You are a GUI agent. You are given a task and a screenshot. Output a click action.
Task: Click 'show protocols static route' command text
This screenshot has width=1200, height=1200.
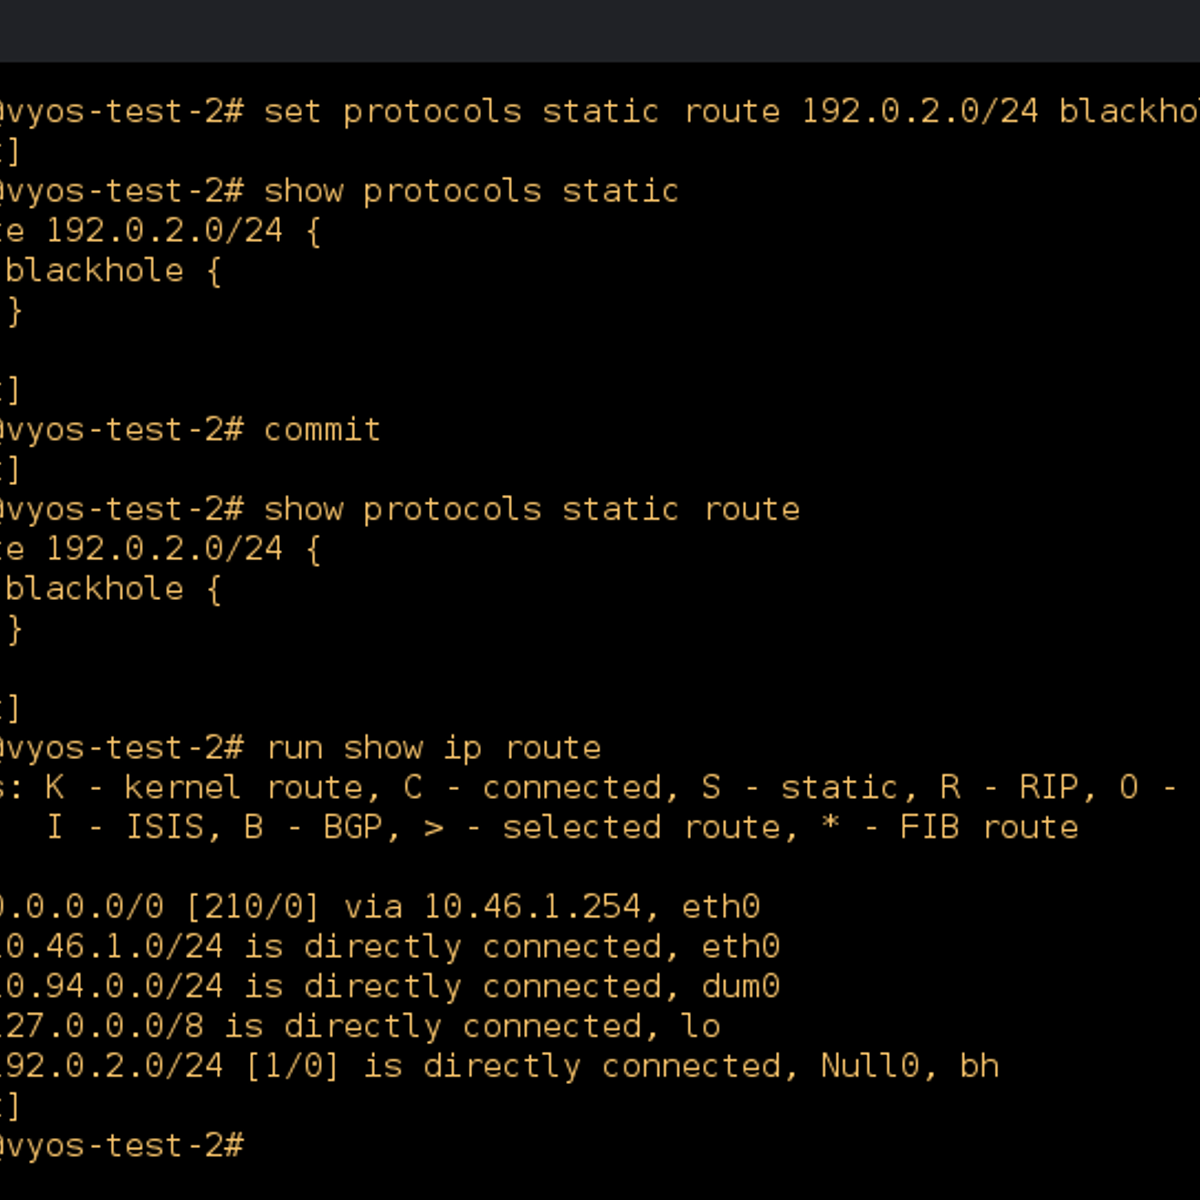[x=532, y=510]
